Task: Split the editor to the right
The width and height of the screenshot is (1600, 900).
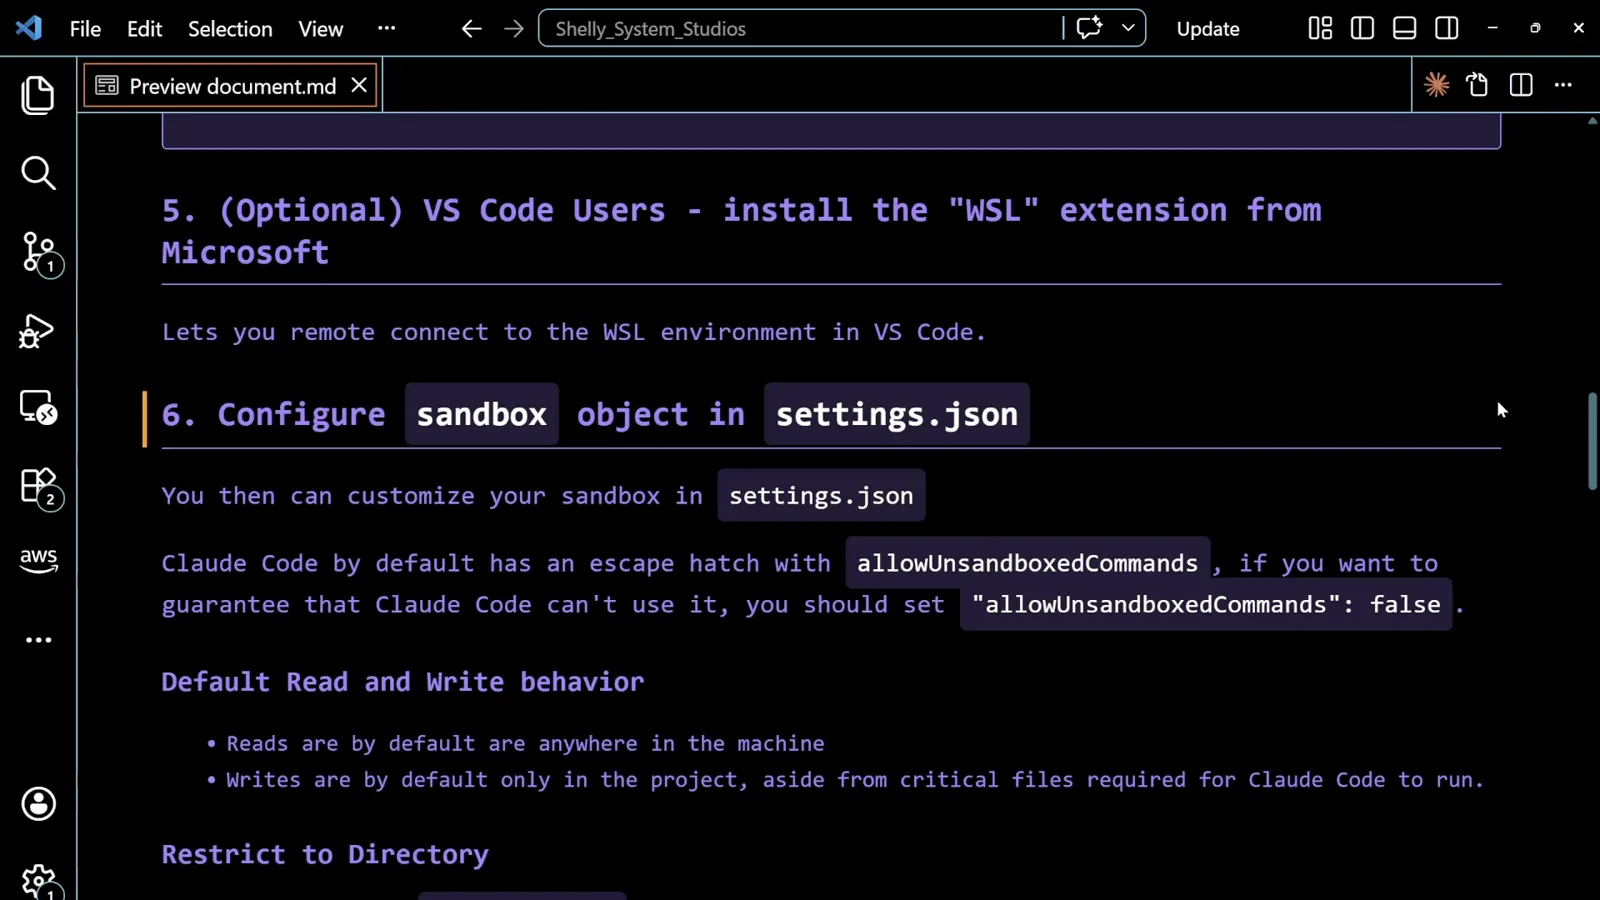Action: (1521, 85)
